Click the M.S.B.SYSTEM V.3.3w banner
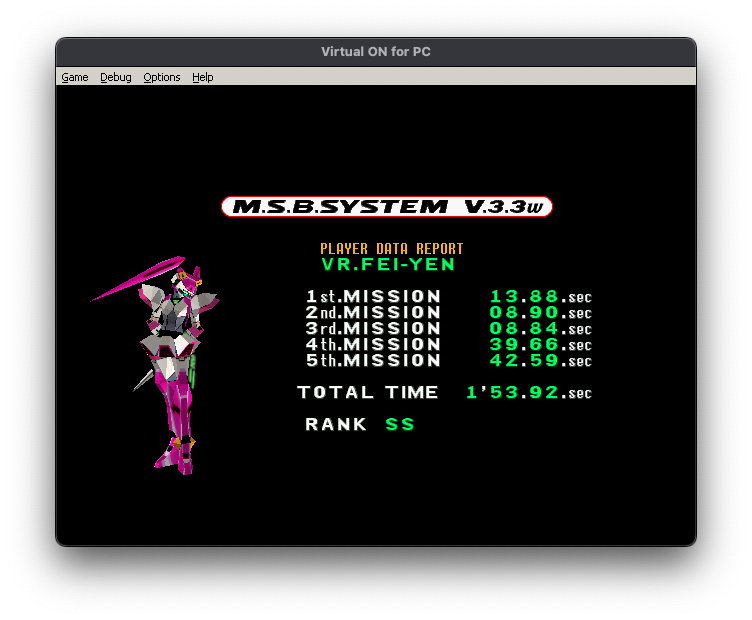Image resolution: width=752 pixels, height=620 pixels. [x=387, y=207]
